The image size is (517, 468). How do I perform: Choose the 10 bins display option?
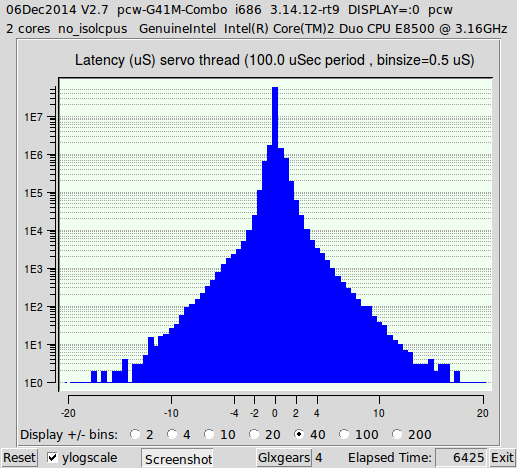(x=209, y=434)
